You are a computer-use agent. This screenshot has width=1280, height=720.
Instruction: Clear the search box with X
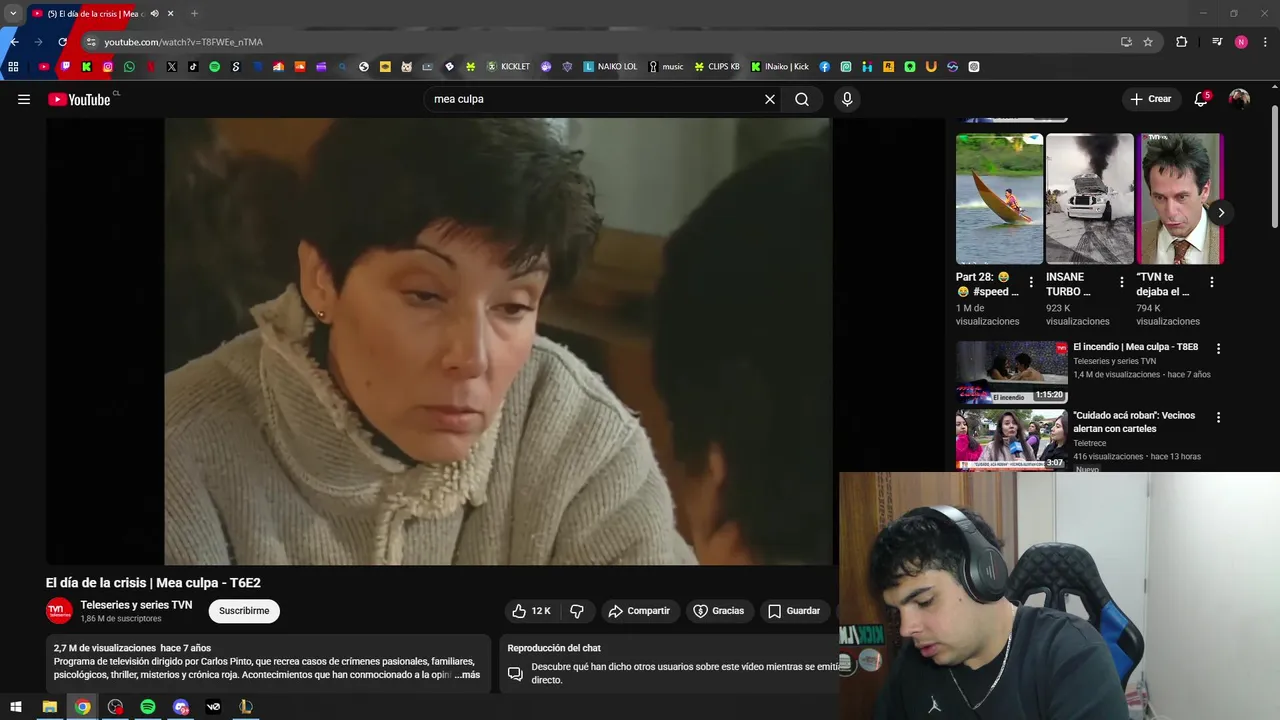[x=770, y=99]
